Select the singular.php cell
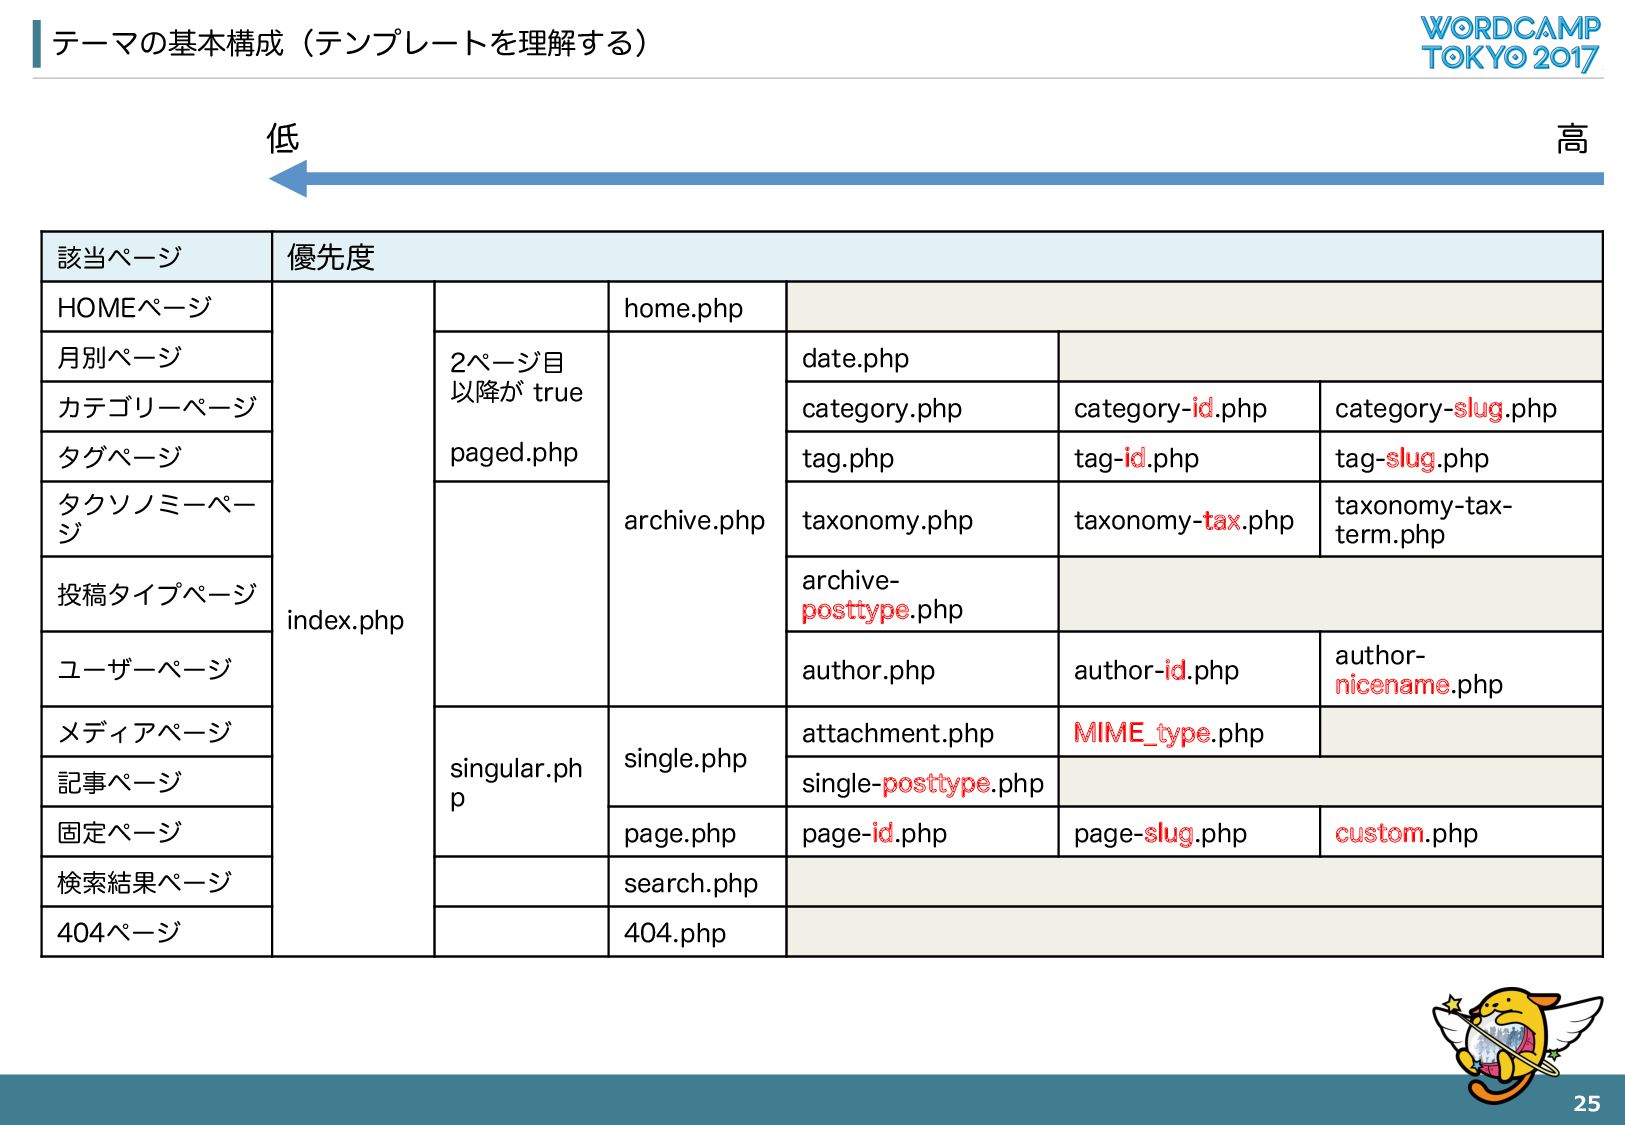Screen dimensions: 1625x1125 coord(521,782)
